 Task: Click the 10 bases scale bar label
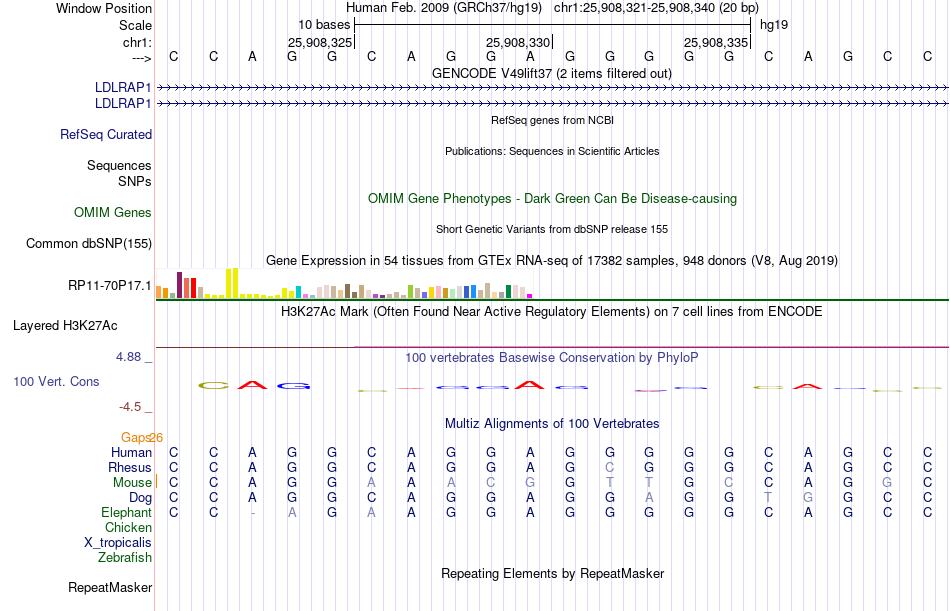point(324,25)
